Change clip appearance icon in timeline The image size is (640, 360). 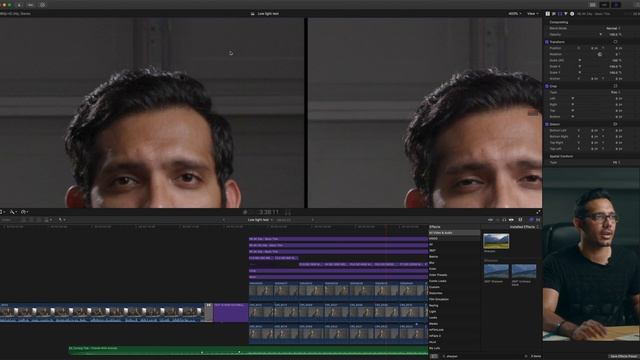tap(520, 220)
